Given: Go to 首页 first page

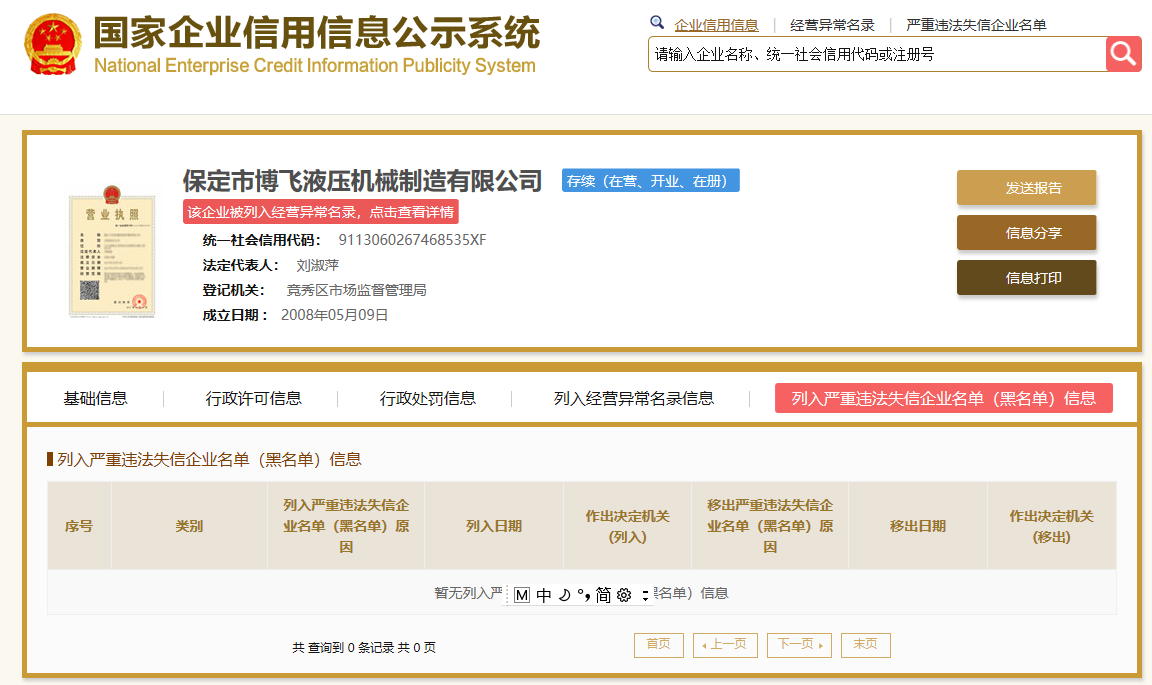Looking at the screenshot, I should pos(659,645).
